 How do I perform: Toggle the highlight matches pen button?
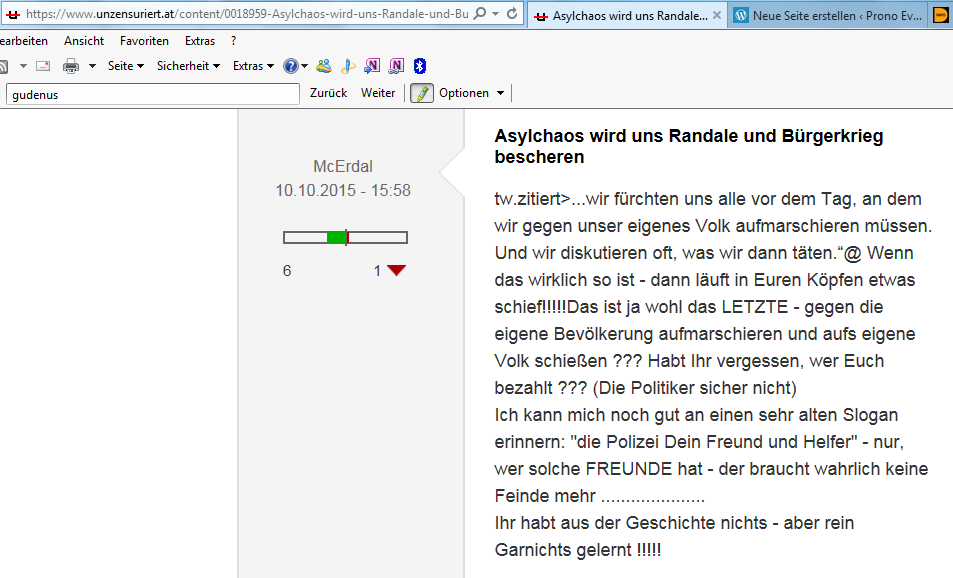click(422, 93)
